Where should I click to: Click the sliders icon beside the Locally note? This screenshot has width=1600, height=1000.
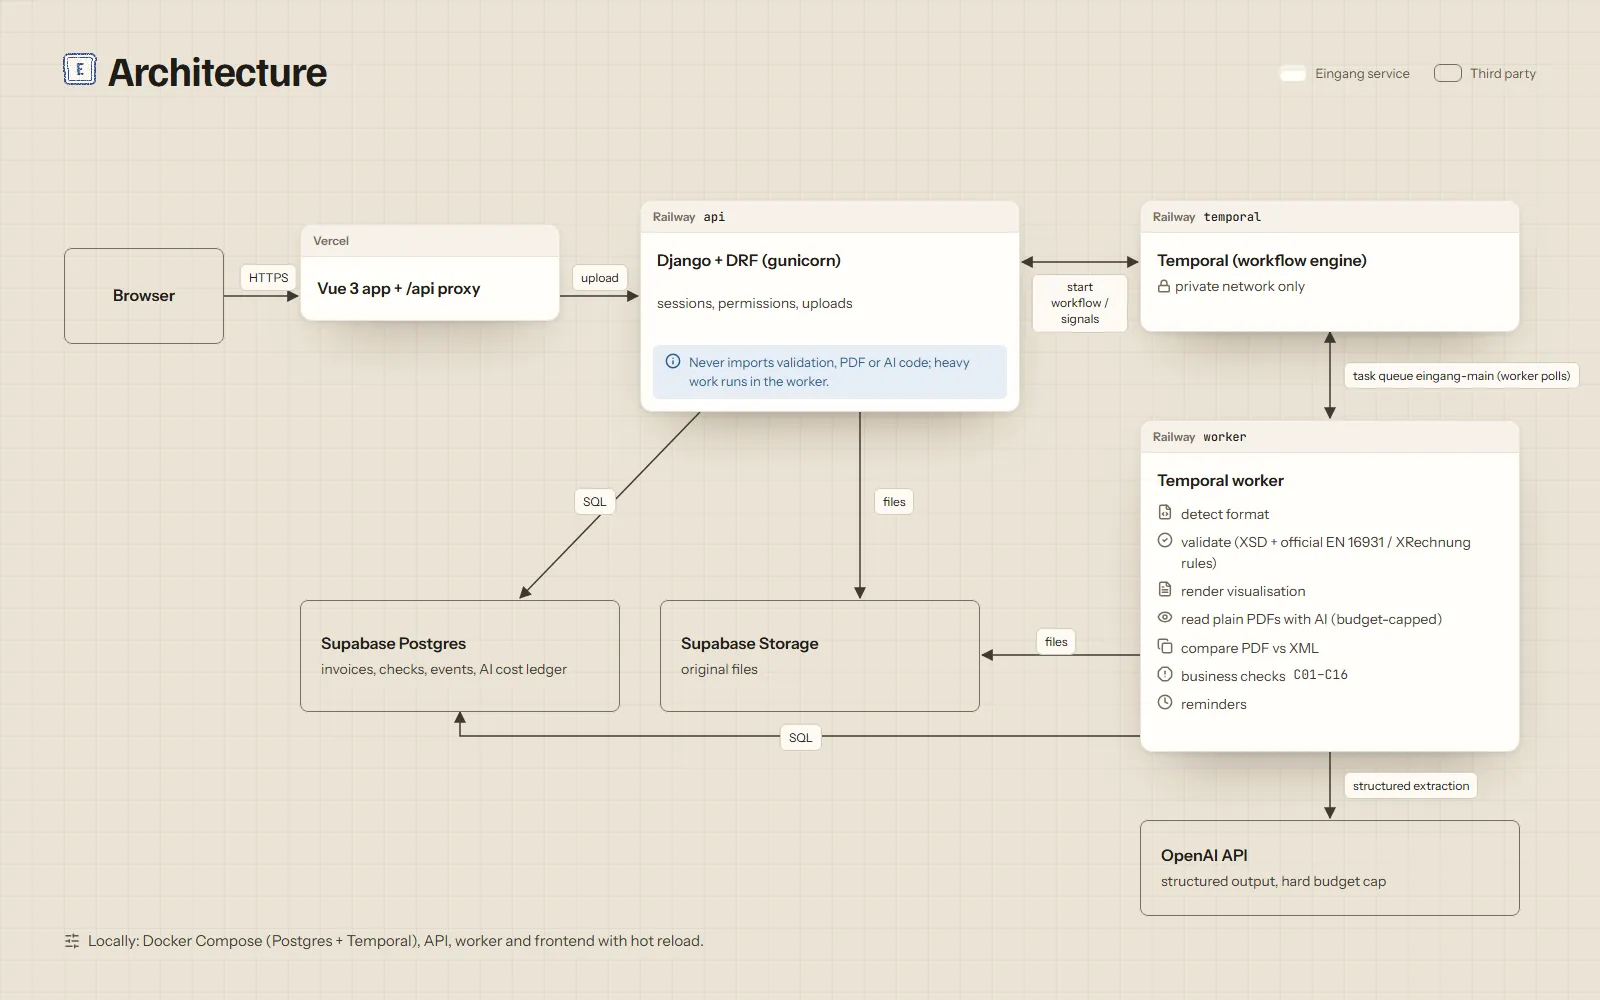coord(72,941)
